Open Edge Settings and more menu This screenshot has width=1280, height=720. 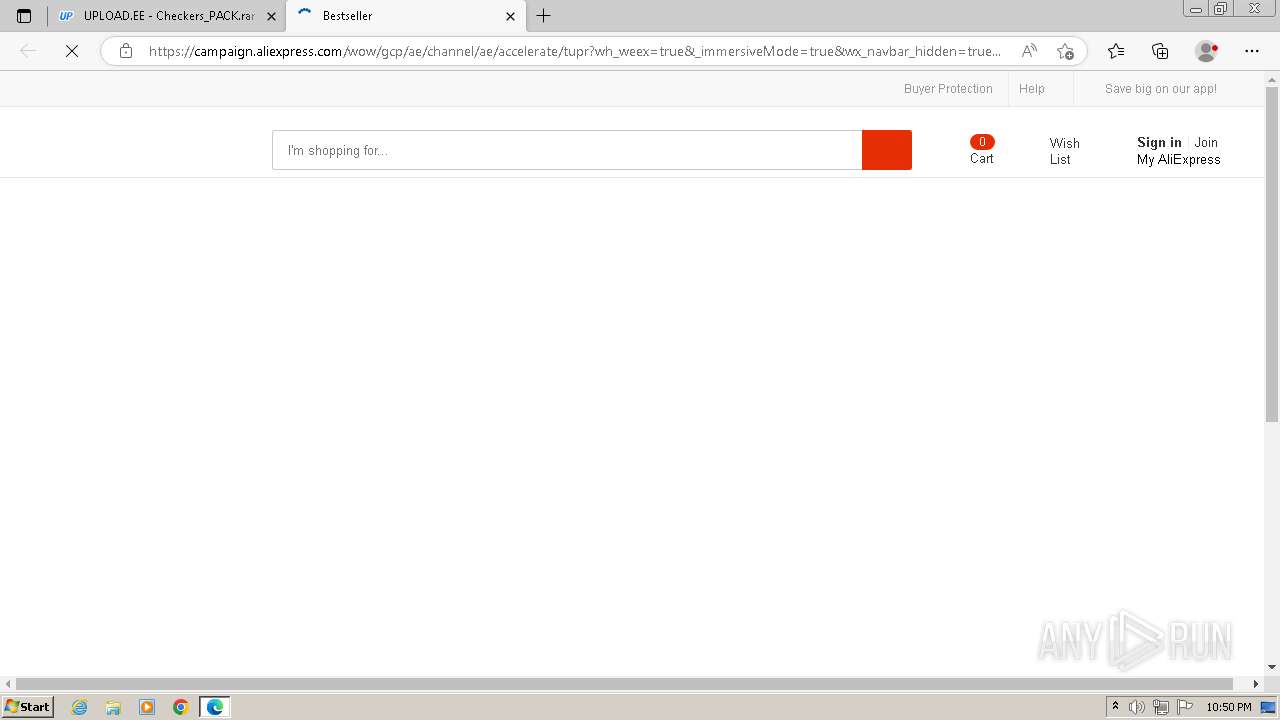coord(1252,51)
